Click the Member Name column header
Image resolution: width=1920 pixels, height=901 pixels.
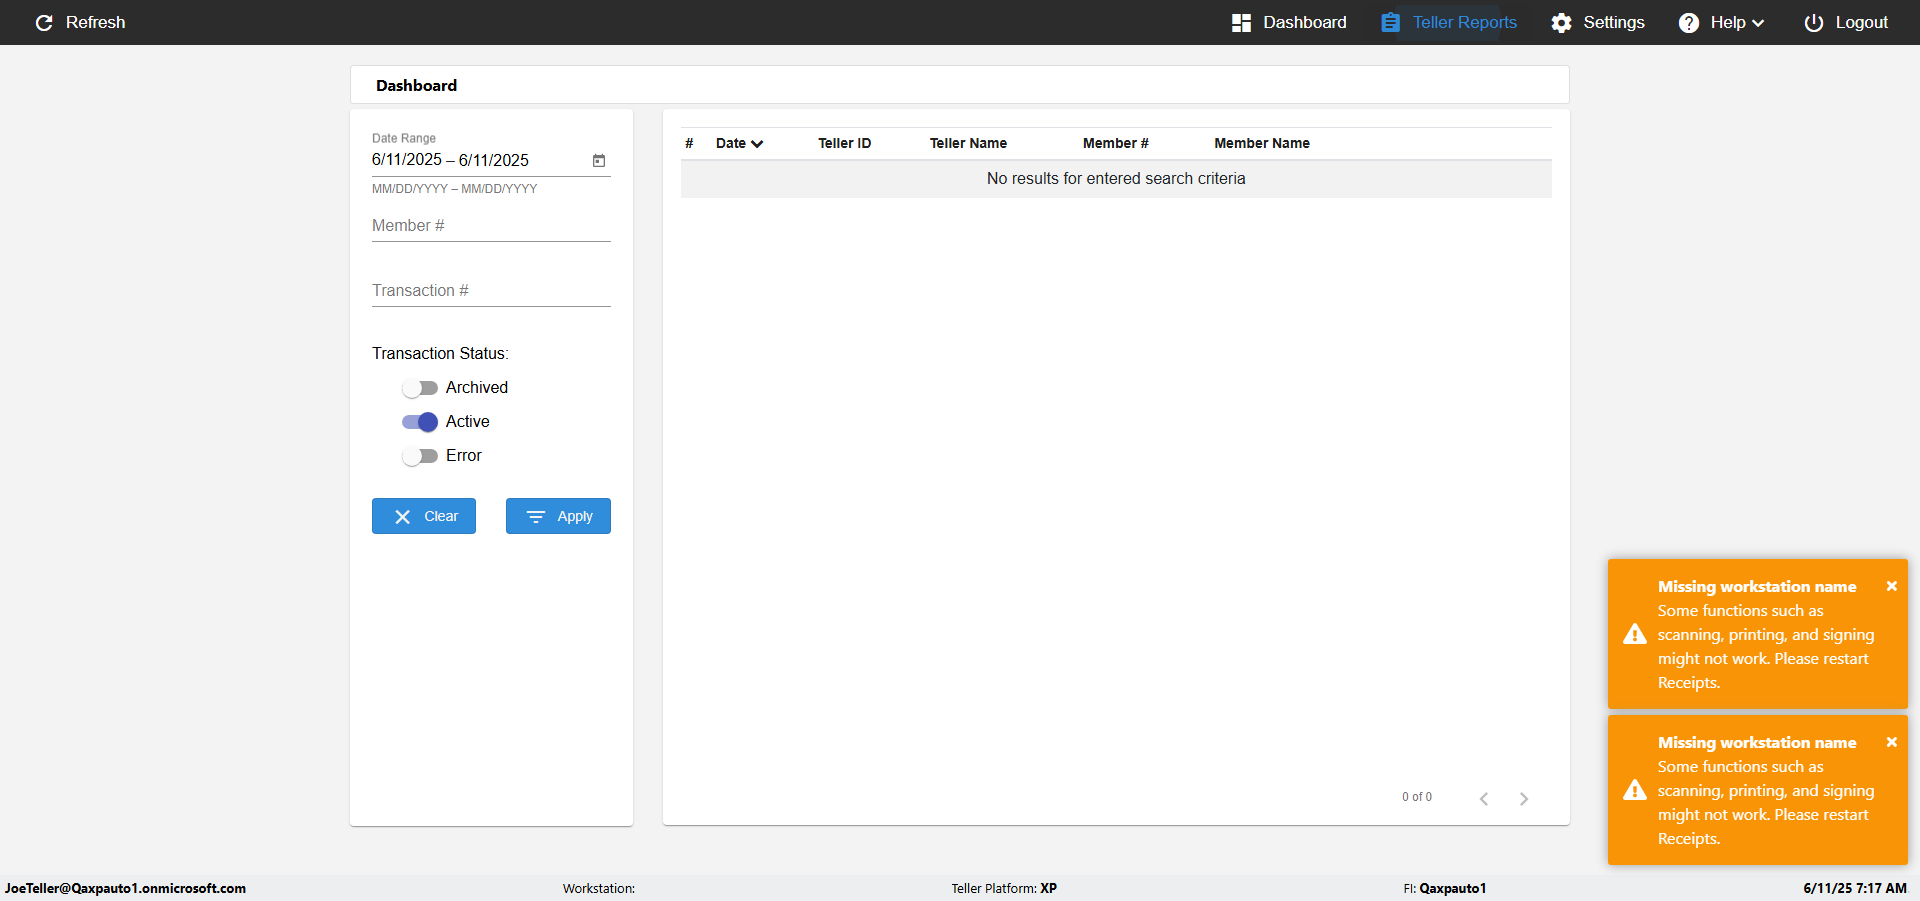coord(1262,144)
